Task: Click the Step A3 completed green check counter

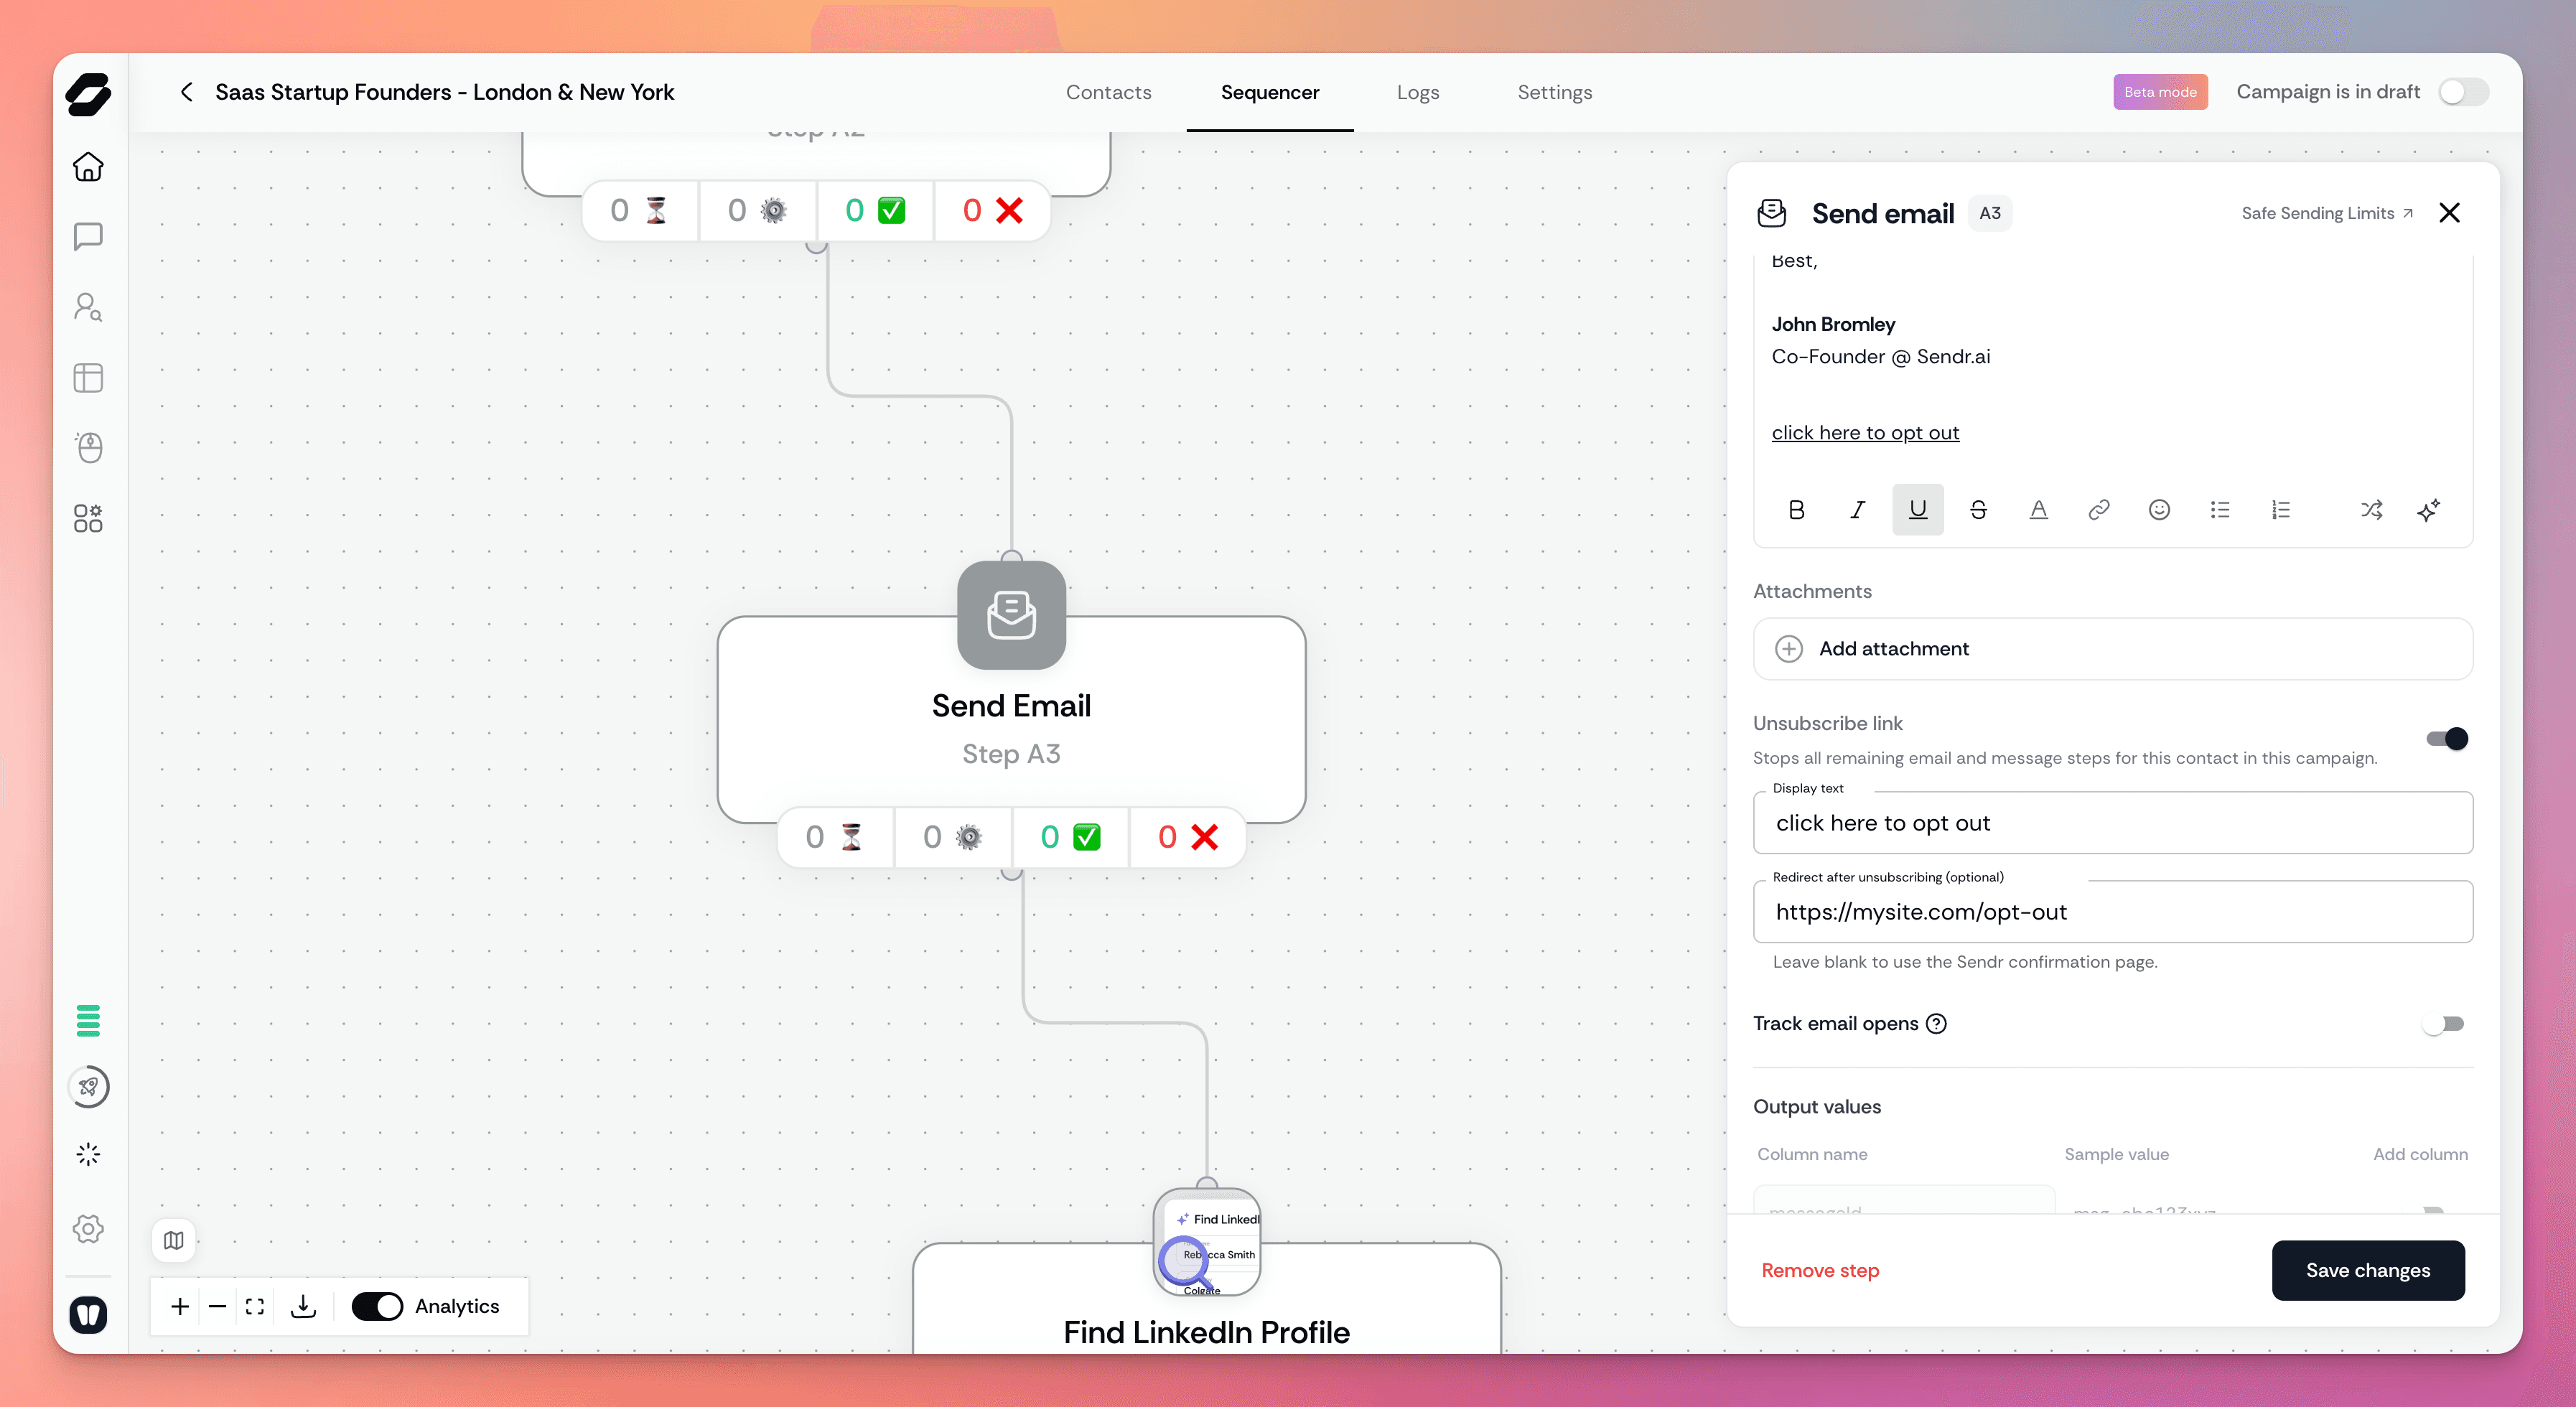Action: (1070, 837)
